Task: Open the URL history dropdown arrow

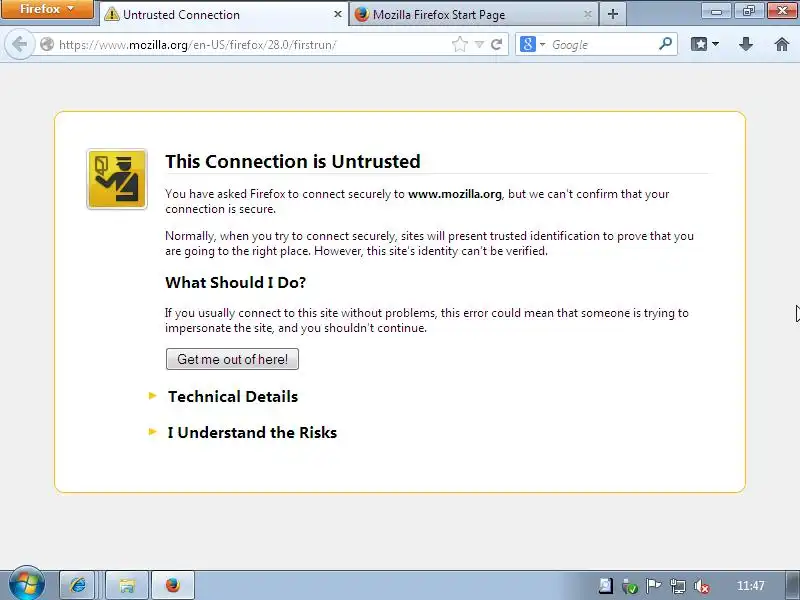Action: (x=479, y=44)
